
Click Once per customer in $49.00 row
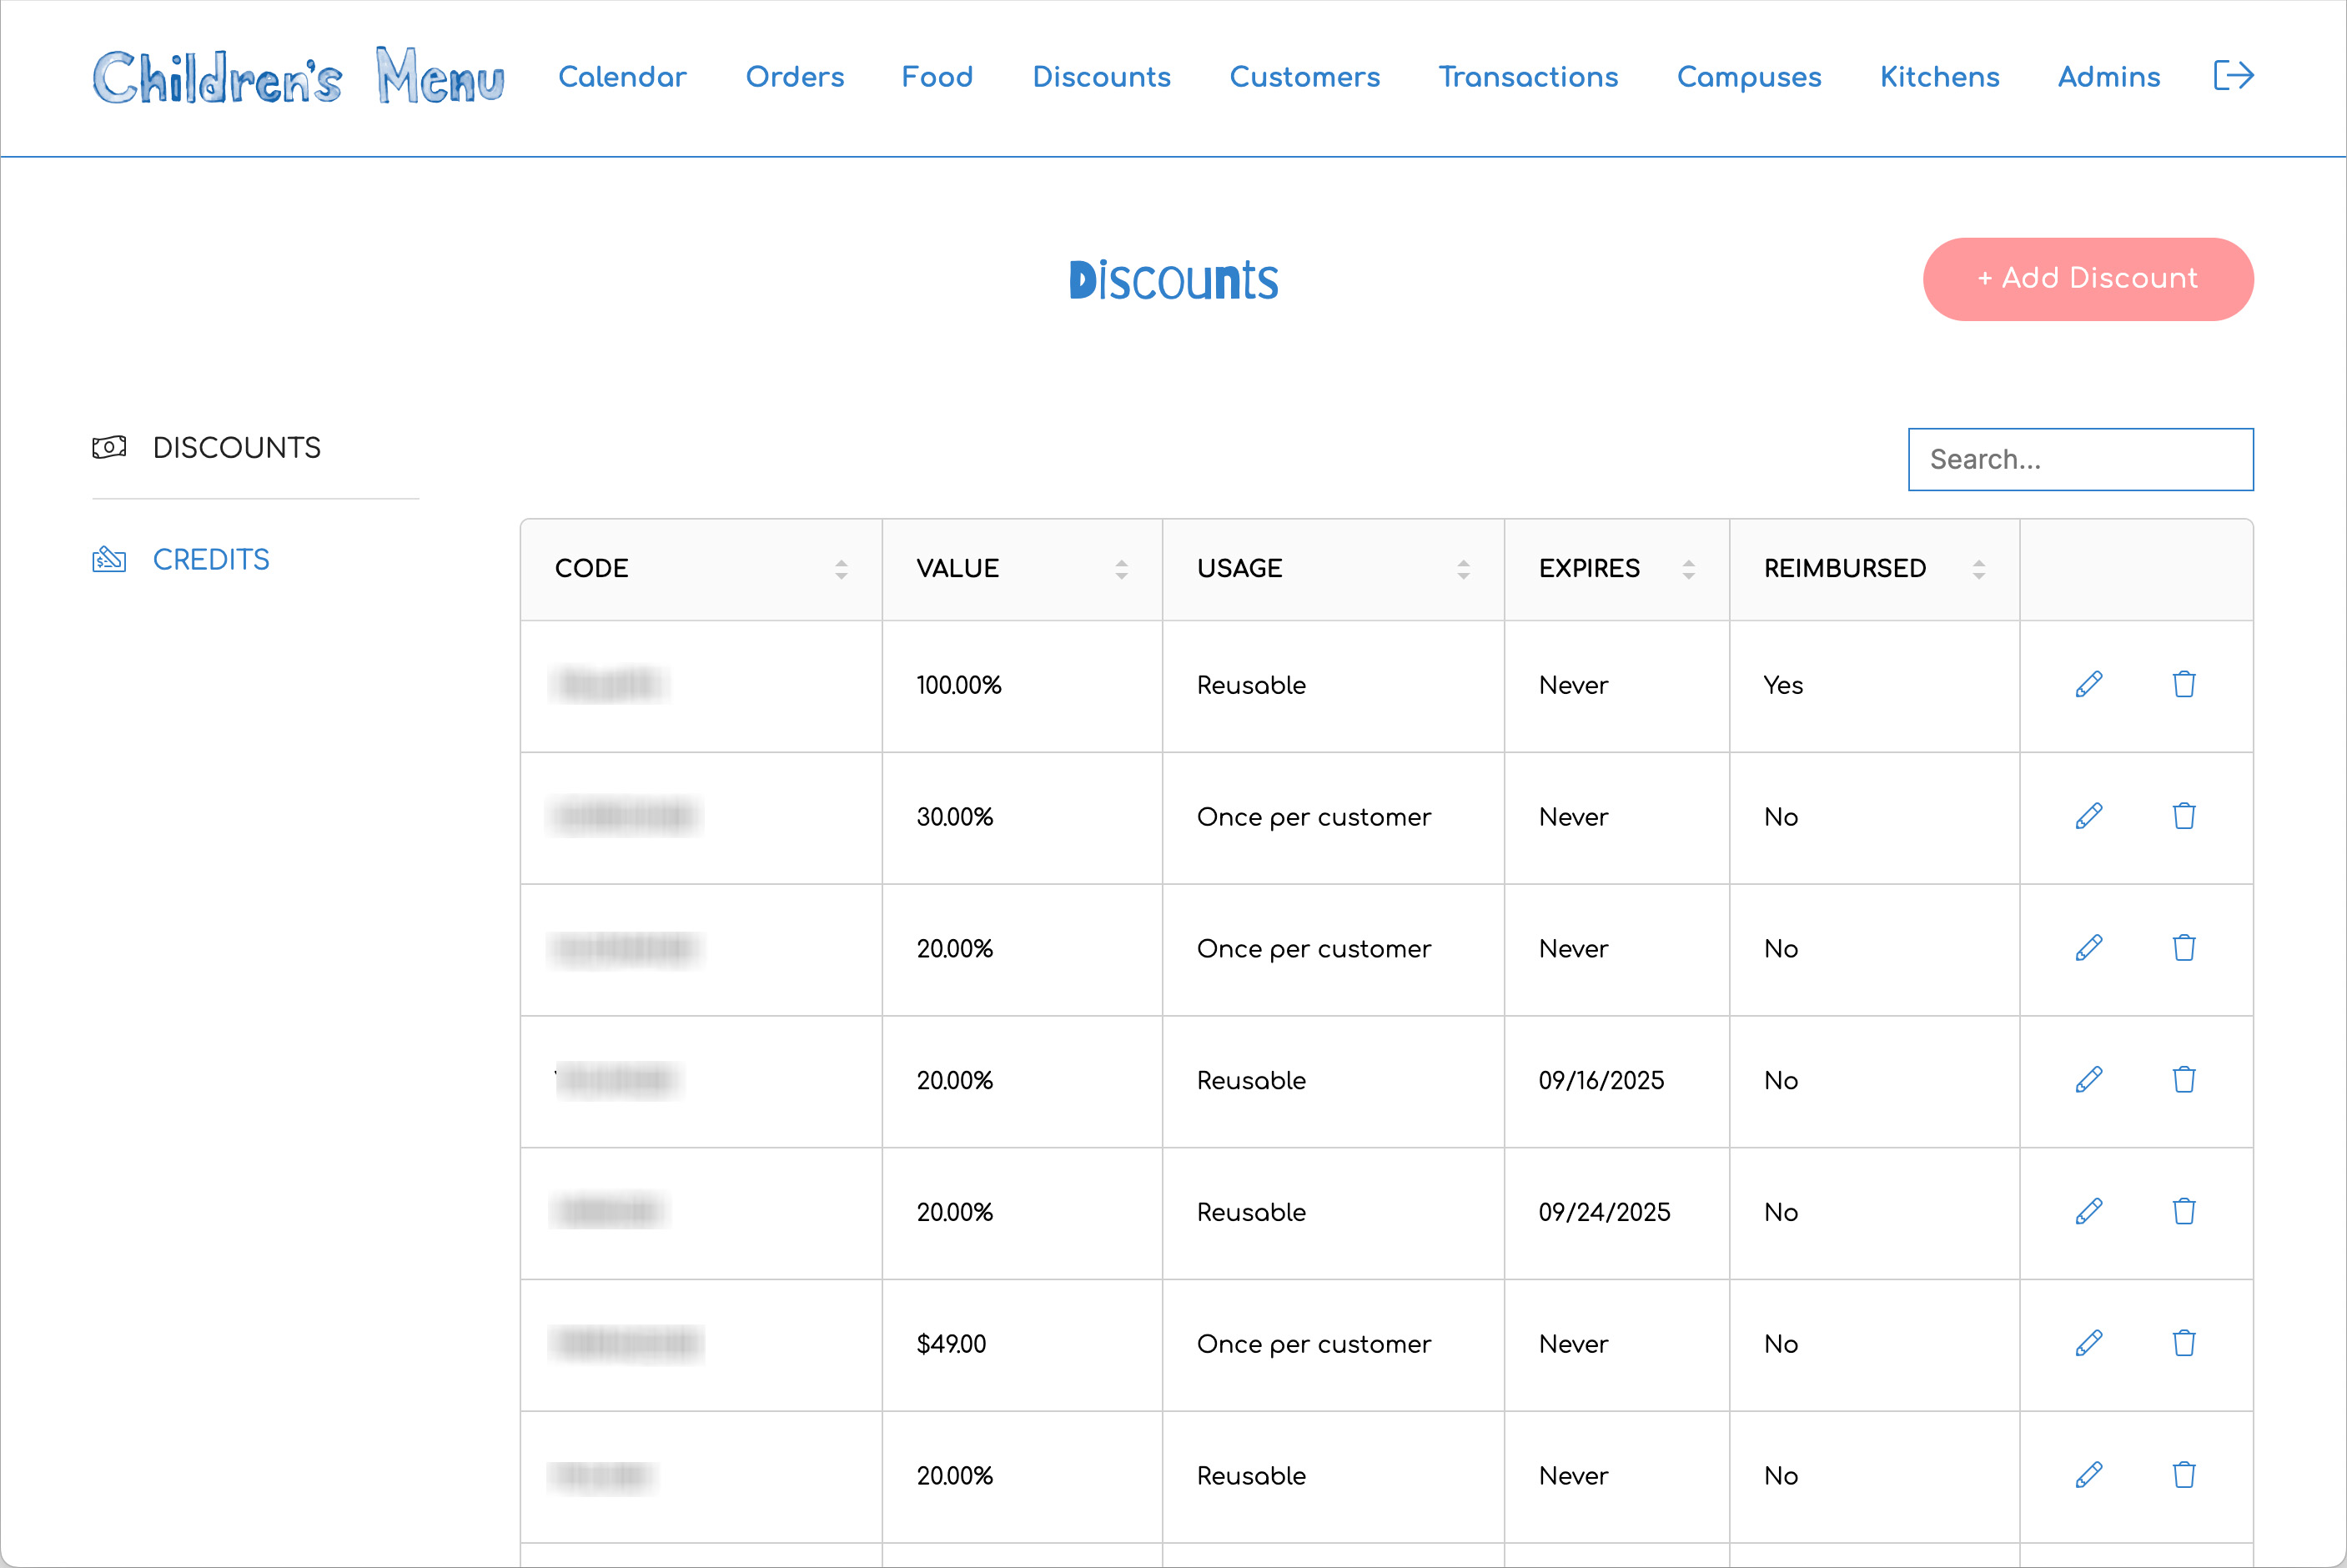1313,1344
